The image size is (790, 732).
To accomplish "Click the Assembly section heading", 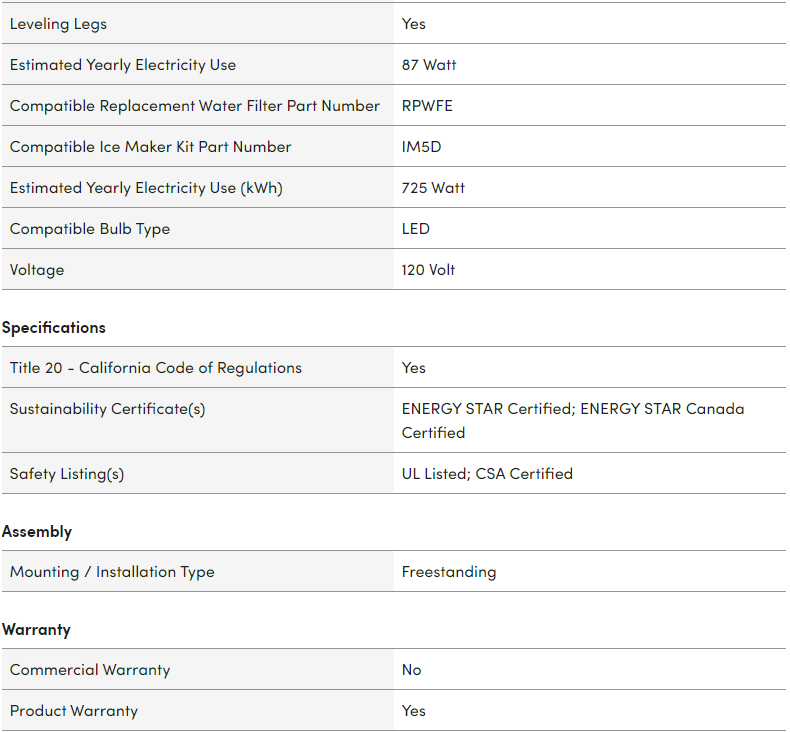I will click(x=37, y=532).
